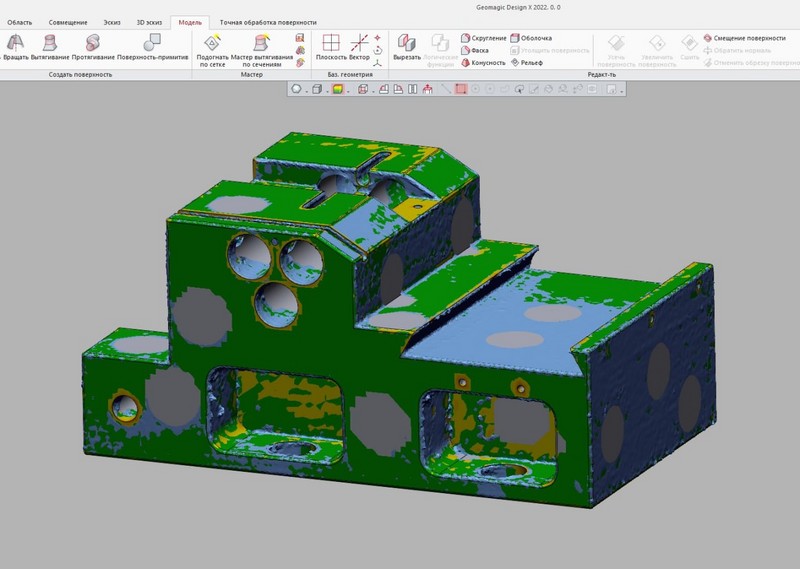Click the normal-to view red arrow icon
This screenshot has width=800, height=569.
(x=428, y=89)
